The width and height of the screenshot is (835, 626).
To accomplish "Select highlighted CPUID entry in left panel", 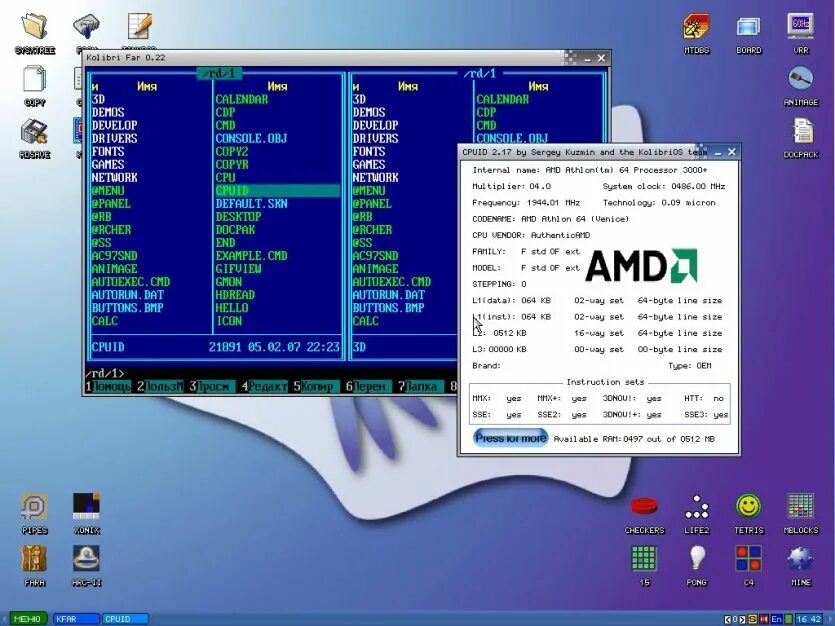I will (277, 191).
